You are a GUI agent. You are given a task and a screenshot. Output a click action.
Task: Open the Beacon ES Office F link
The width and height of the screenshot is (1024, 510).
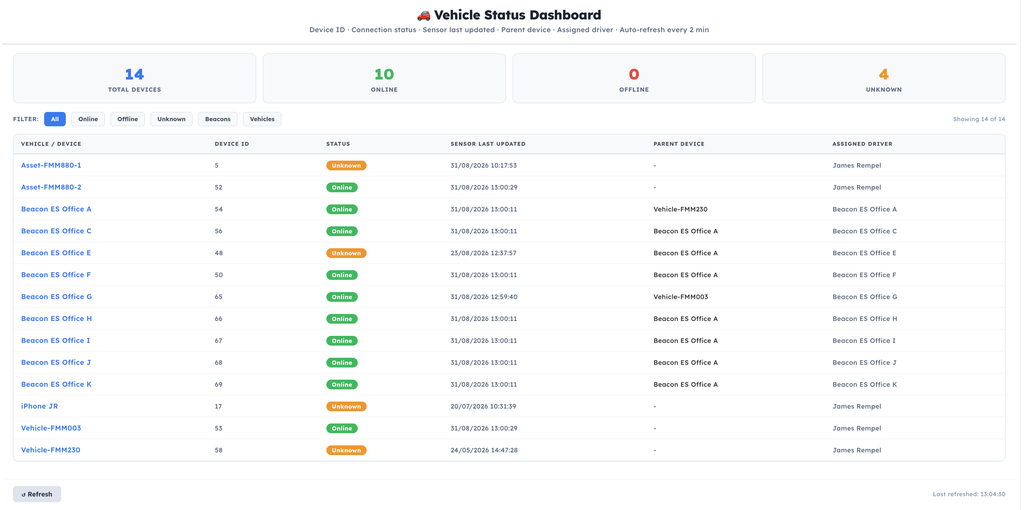pyautogui.click(x=56, y=275)
